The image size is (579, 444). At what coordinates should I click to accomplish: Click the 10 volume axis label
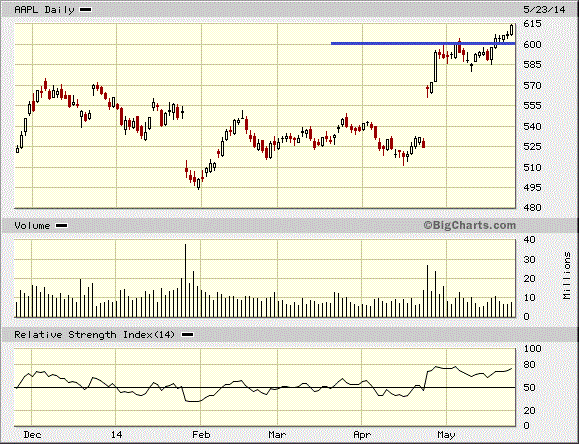pyautogui.click(x=530, y=298)
